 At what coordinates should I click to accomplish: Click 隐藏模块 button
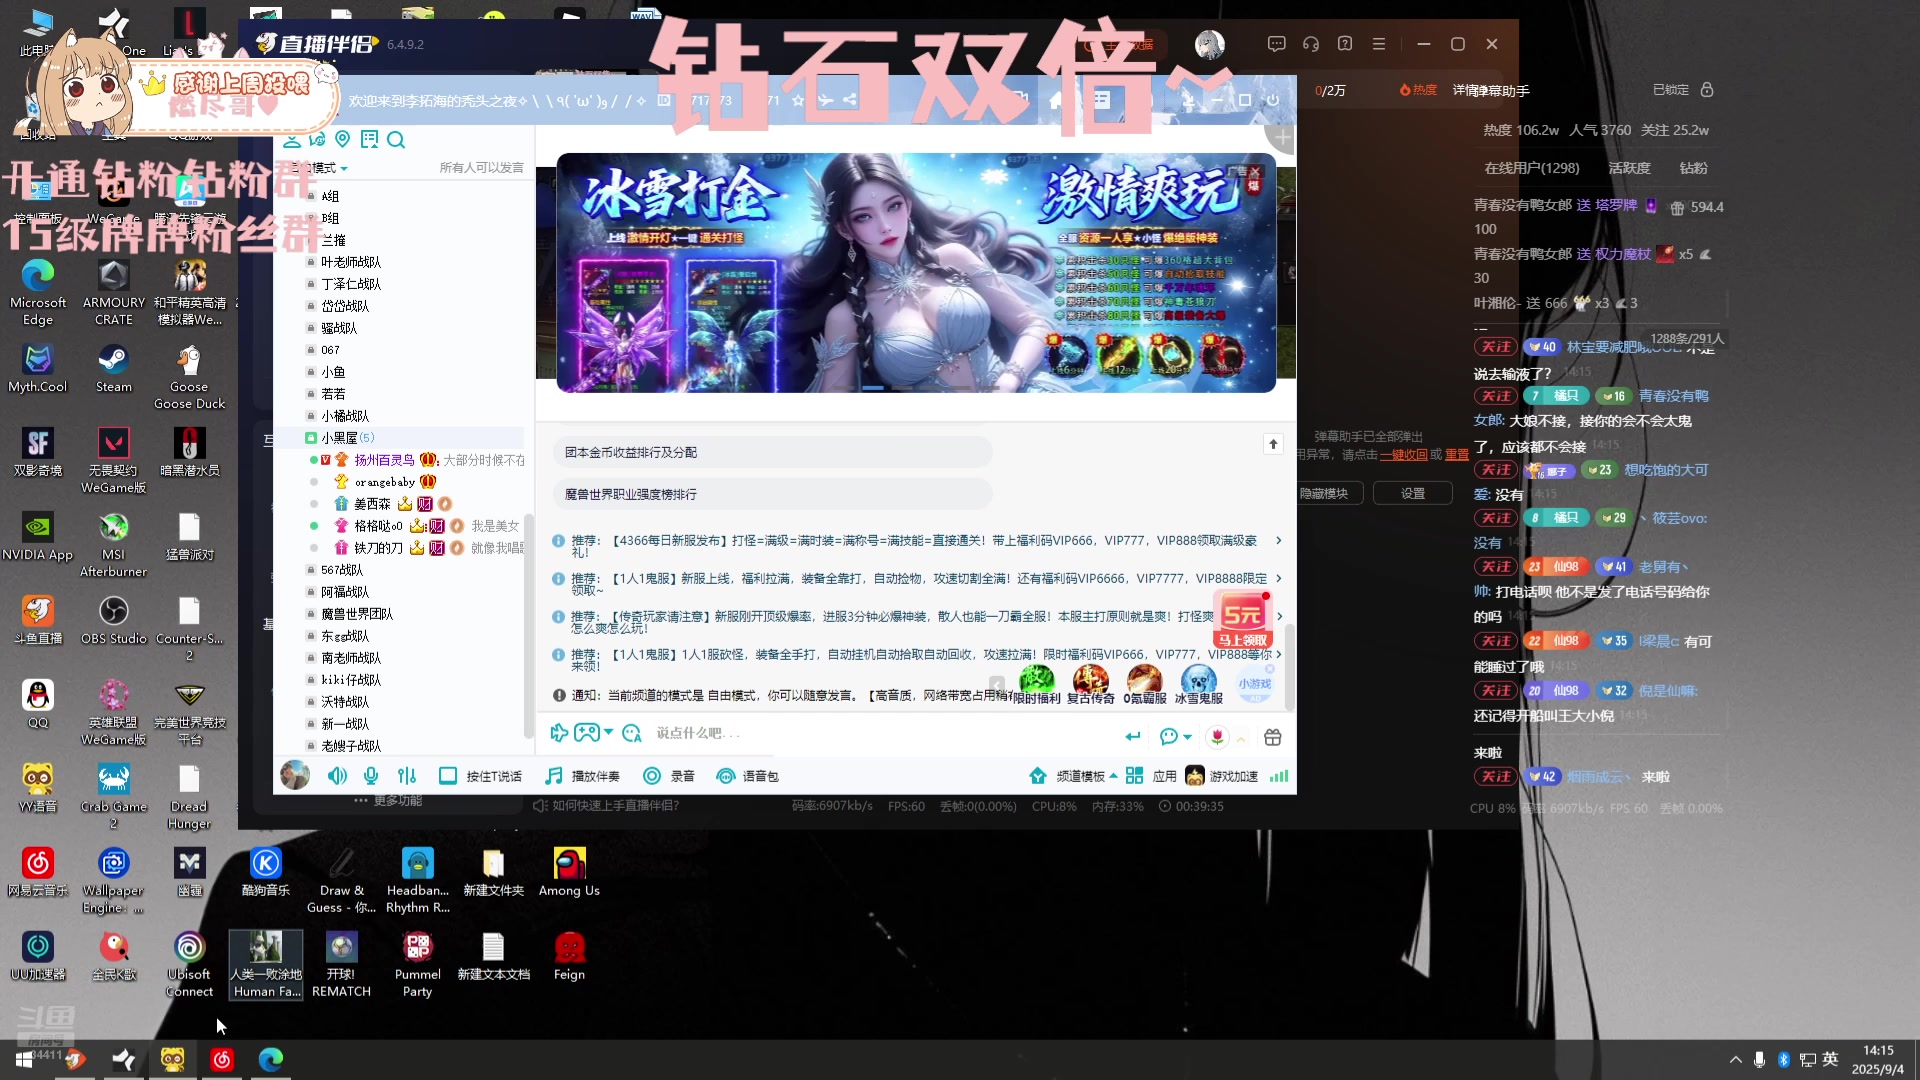tap(1324, 493)
